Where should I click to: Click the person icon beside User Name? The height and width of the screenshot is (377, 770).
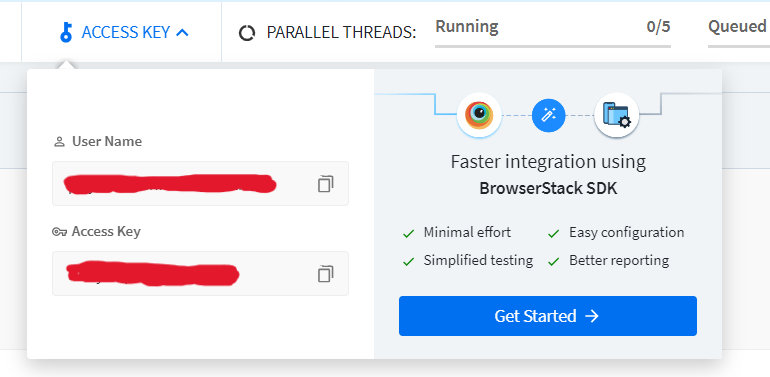tap(59, 142)
